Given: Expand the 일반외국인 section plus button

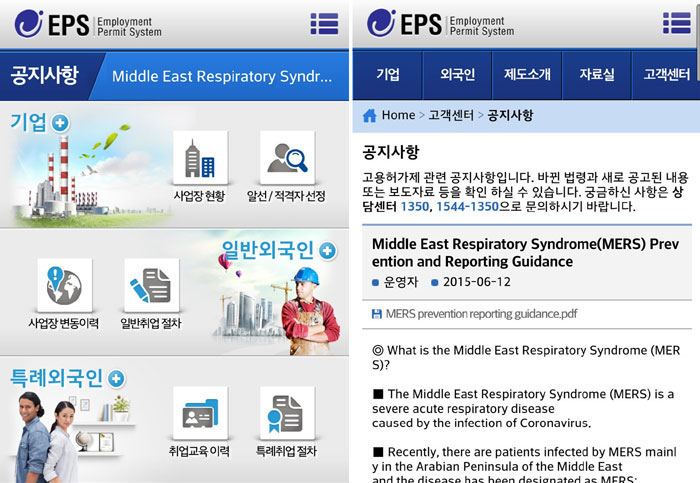Looking at the screenshot, I should (x=328, y=250).
